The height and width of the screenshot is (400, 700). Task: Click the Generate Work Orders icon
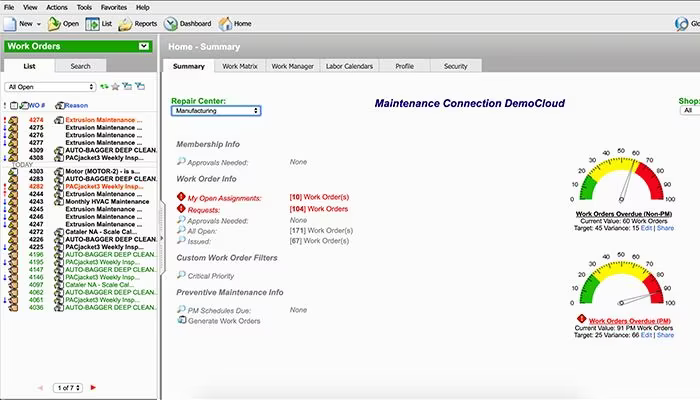(182, 320)
